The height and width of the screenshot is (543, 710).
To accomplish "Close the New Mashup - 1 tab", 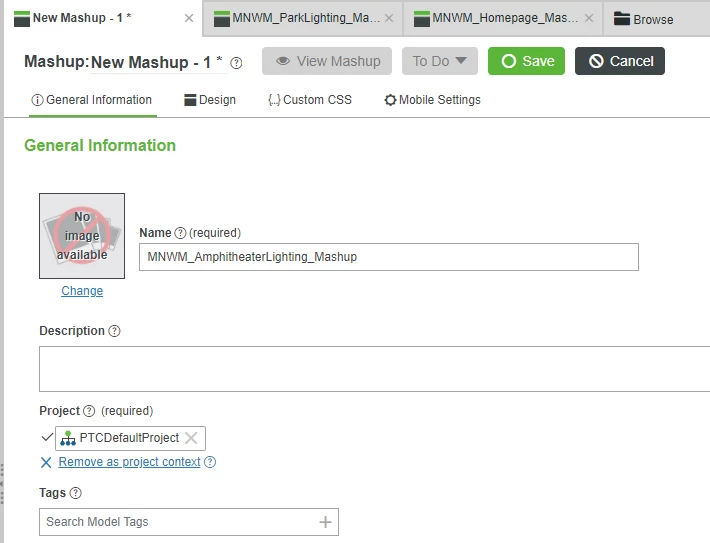I will (x=189, y=18).
